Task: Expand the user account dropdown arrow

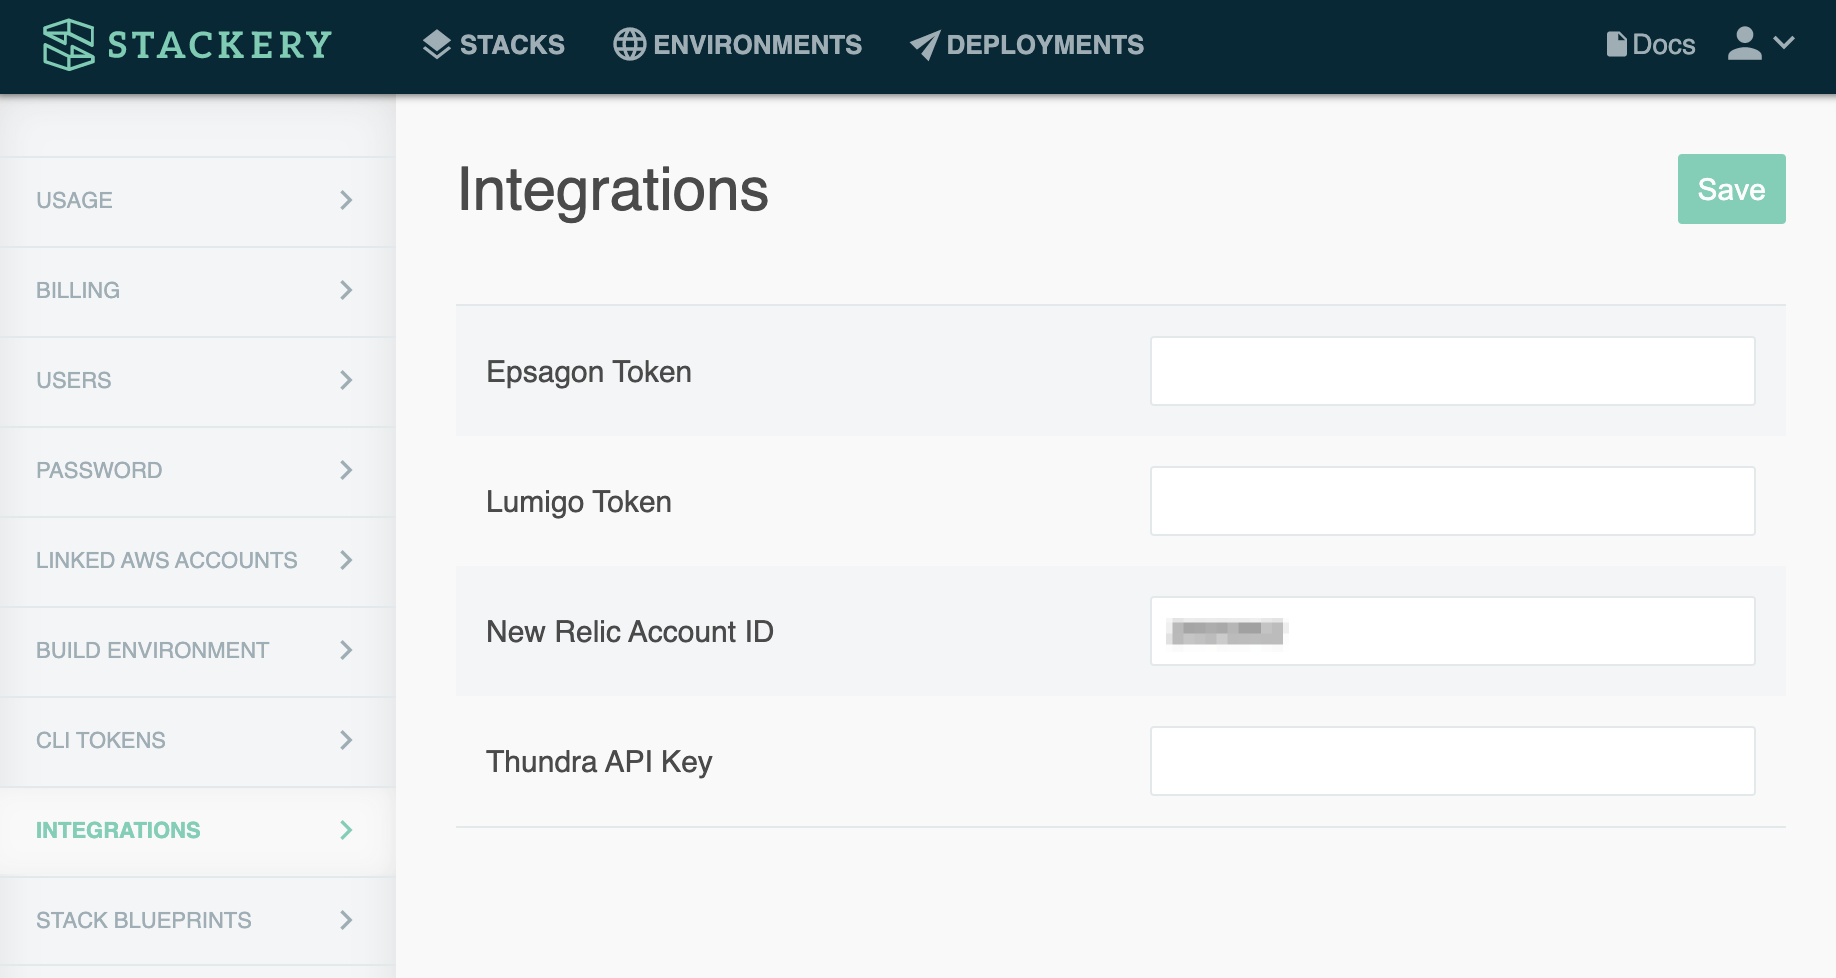Action: point(1784,42)
